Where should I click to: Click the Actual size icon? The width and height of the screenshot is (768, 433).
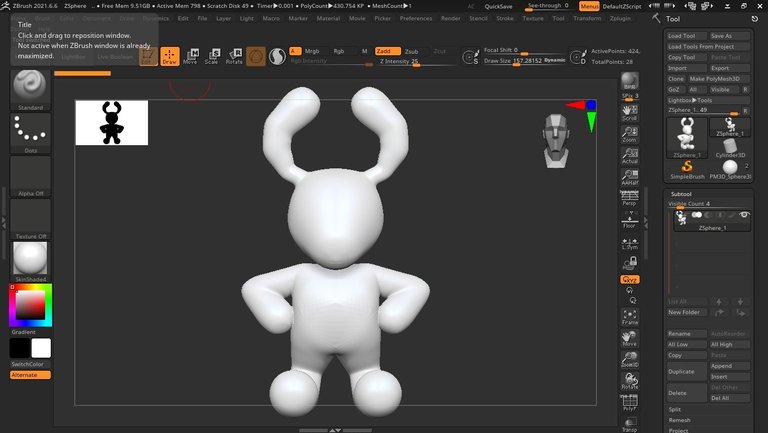[629, 156]
